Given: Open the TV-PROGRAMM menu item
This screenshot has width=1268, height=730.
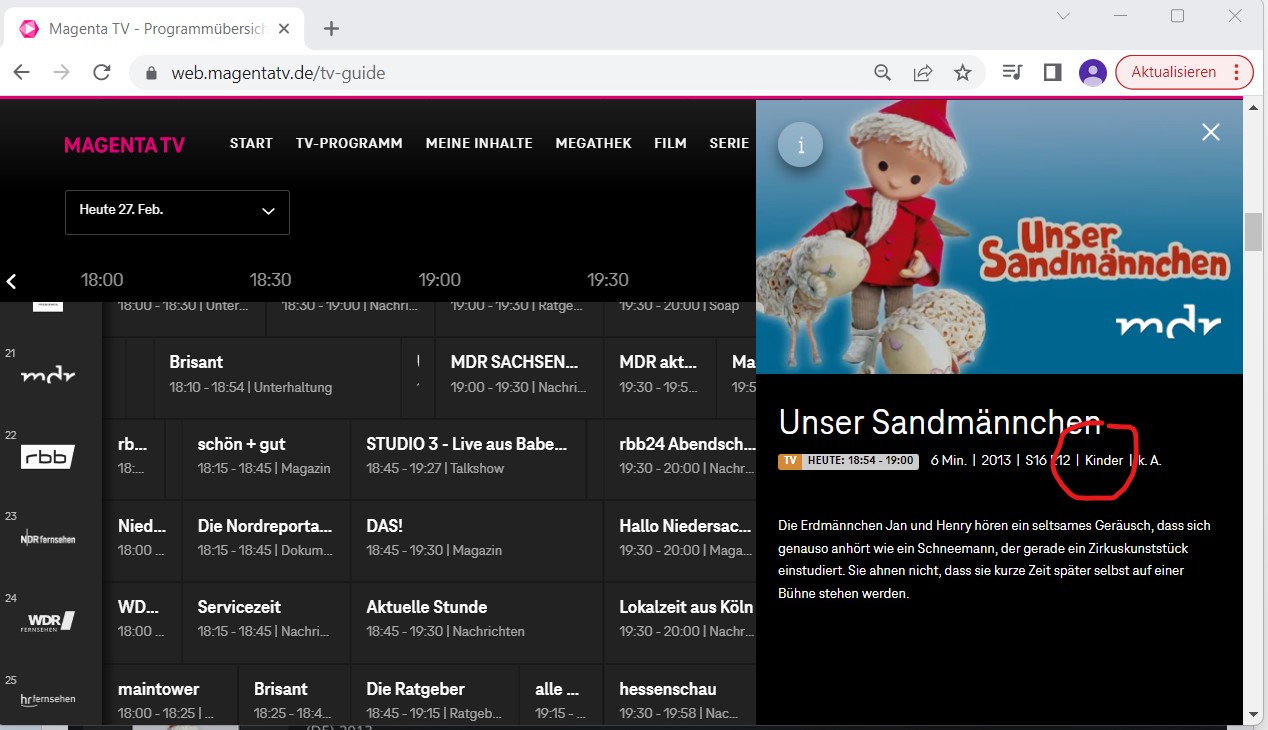Looking at the screenshot, I should point(349,143).
